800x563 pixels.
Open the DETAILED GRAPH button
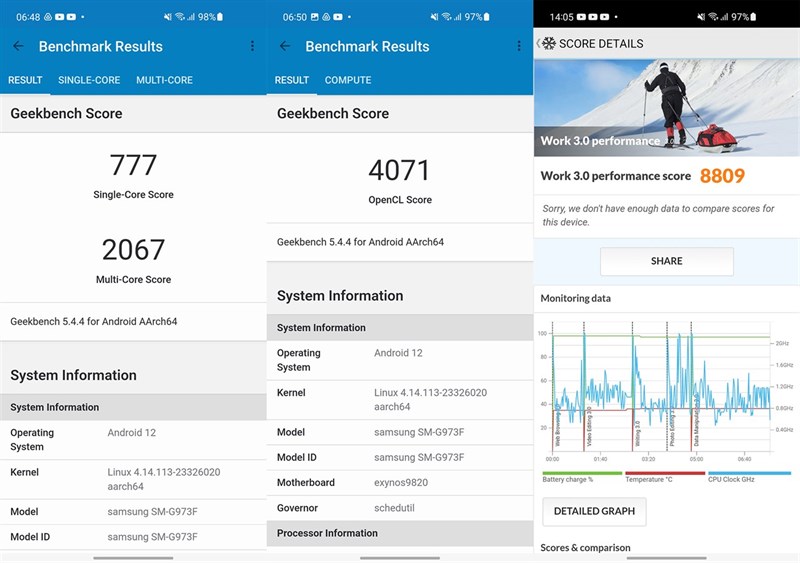tap(594, 511)
